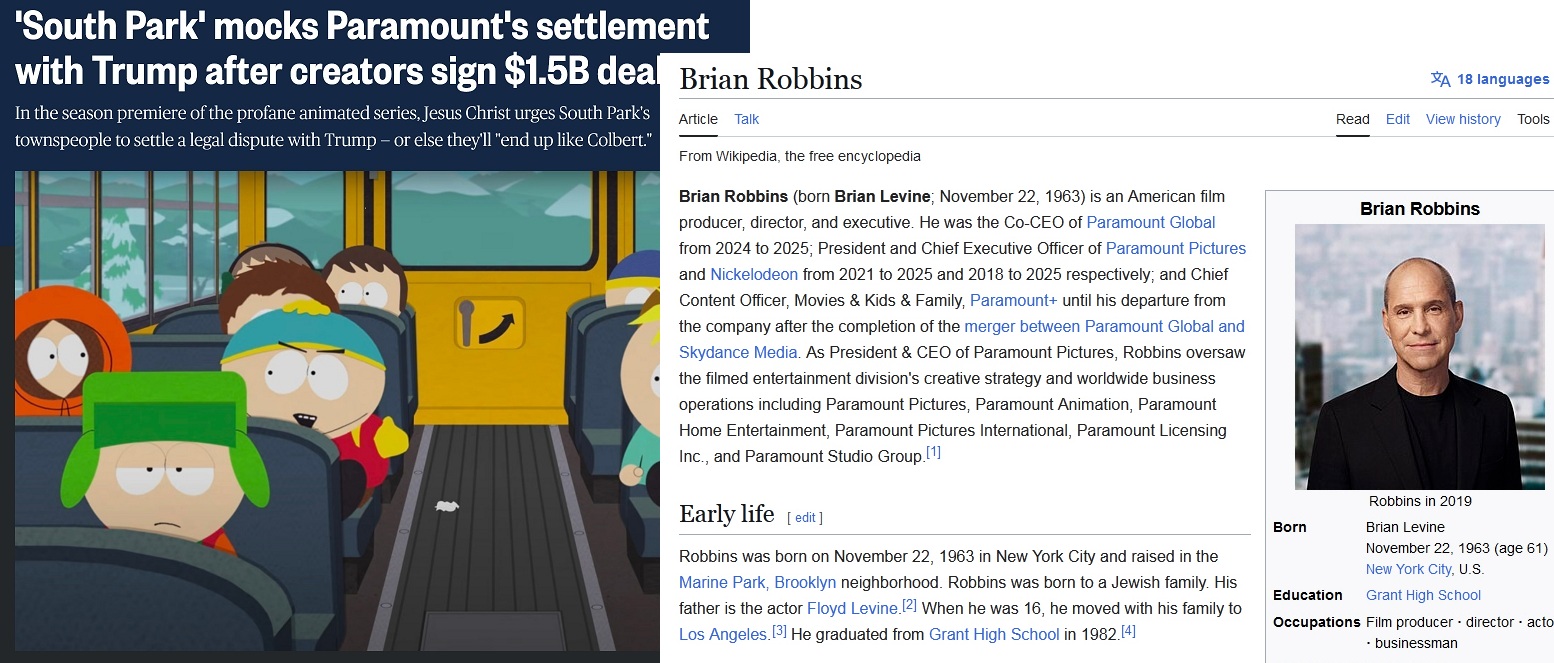Viewport: 1554px width, 663px height.
Task: Click the South Park bus image
Action: (330, 410)
